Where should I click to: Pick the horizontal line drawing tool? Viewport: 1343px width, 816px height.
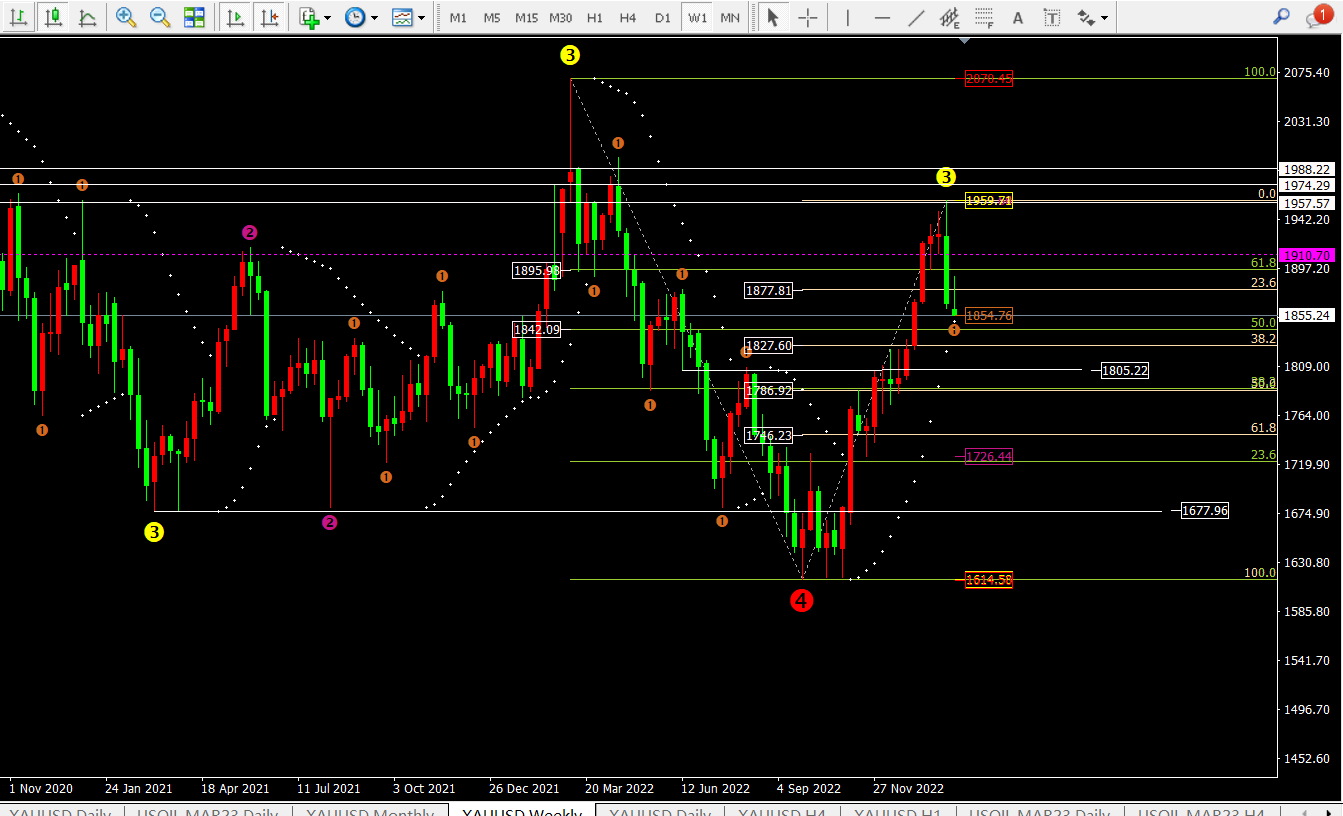pos(882,17)
